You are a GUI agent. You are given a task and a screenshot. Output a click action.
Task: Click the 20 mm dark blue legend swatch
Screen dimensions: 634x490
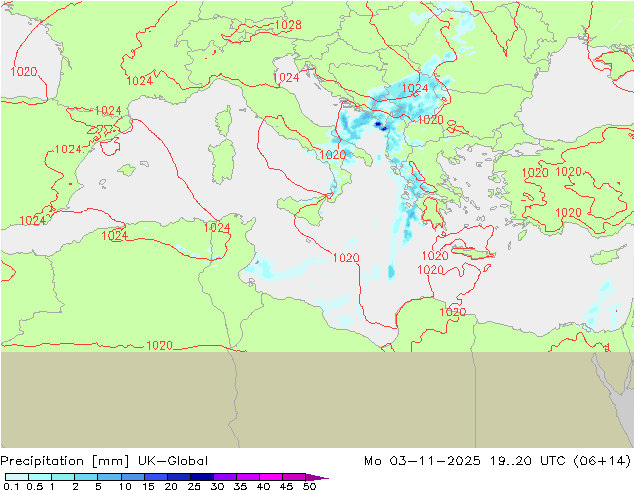pos(179,477)
